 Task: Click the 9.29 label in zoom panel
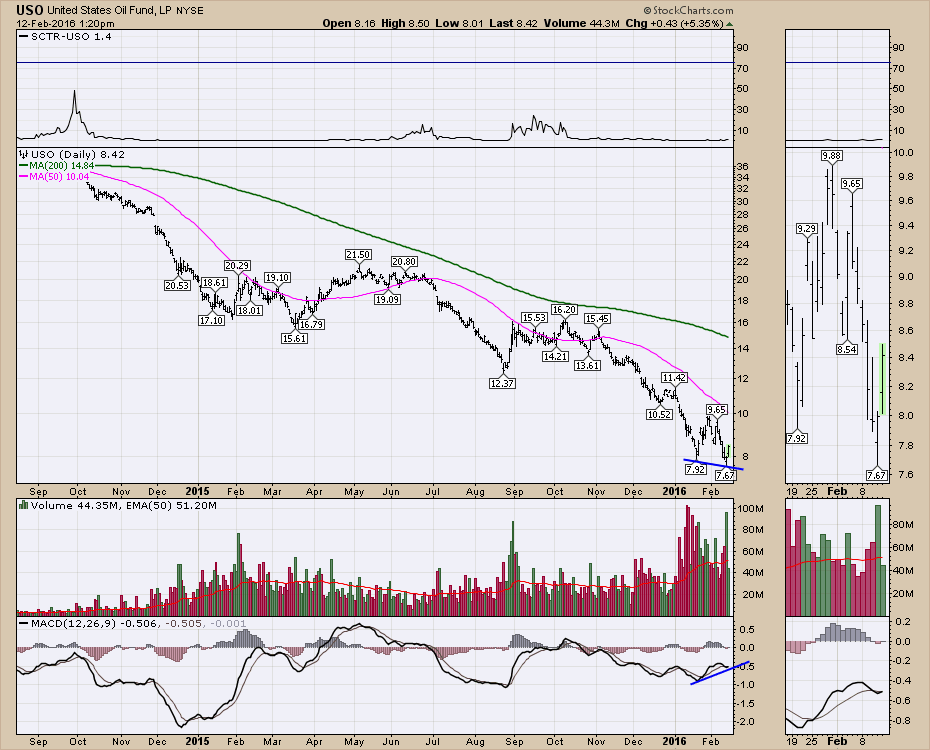coord(807,228)
